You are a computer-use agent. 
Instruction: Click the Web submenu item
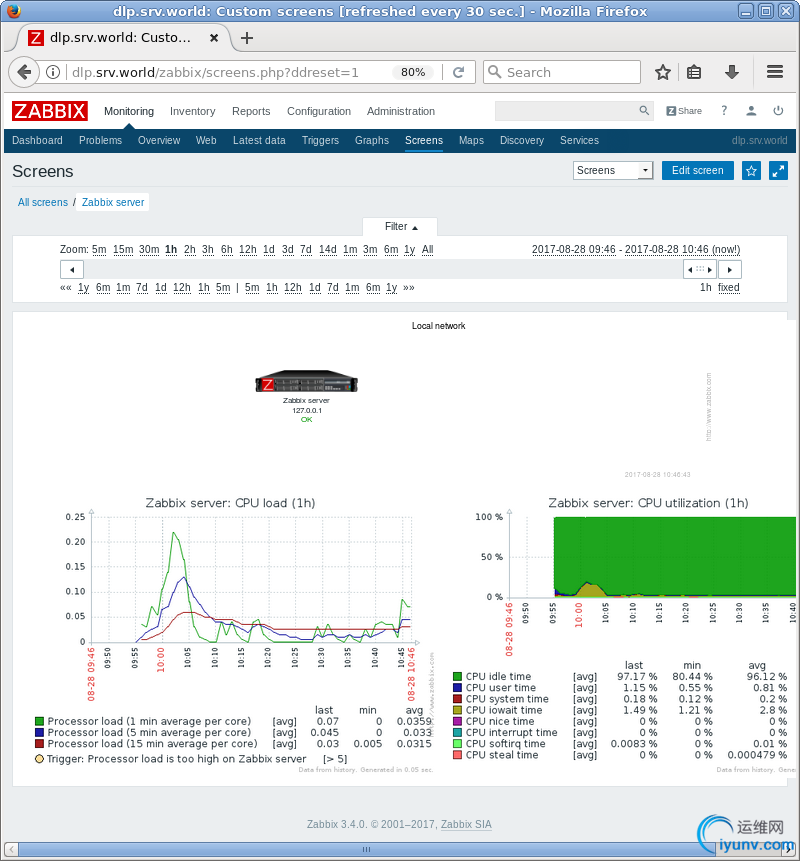(206, 140)
